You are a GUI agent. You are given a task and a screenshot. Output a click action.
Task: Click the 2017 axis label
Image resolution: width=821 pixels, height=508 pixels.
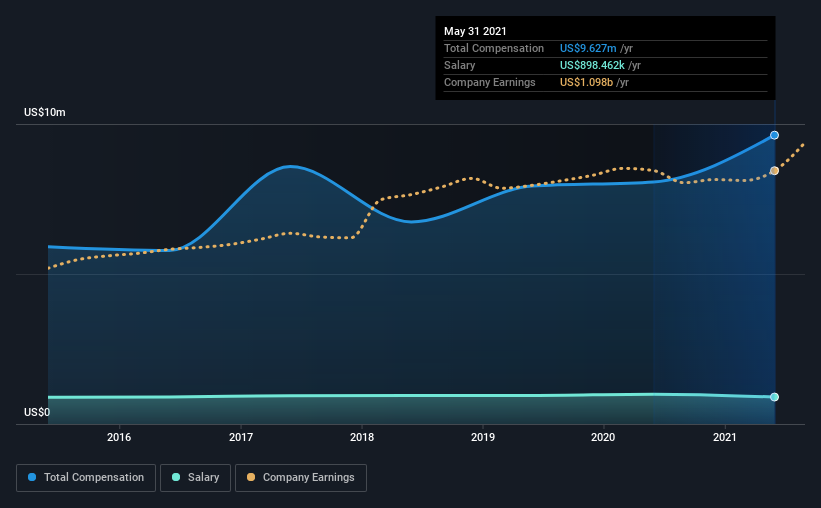coord(241,437)
